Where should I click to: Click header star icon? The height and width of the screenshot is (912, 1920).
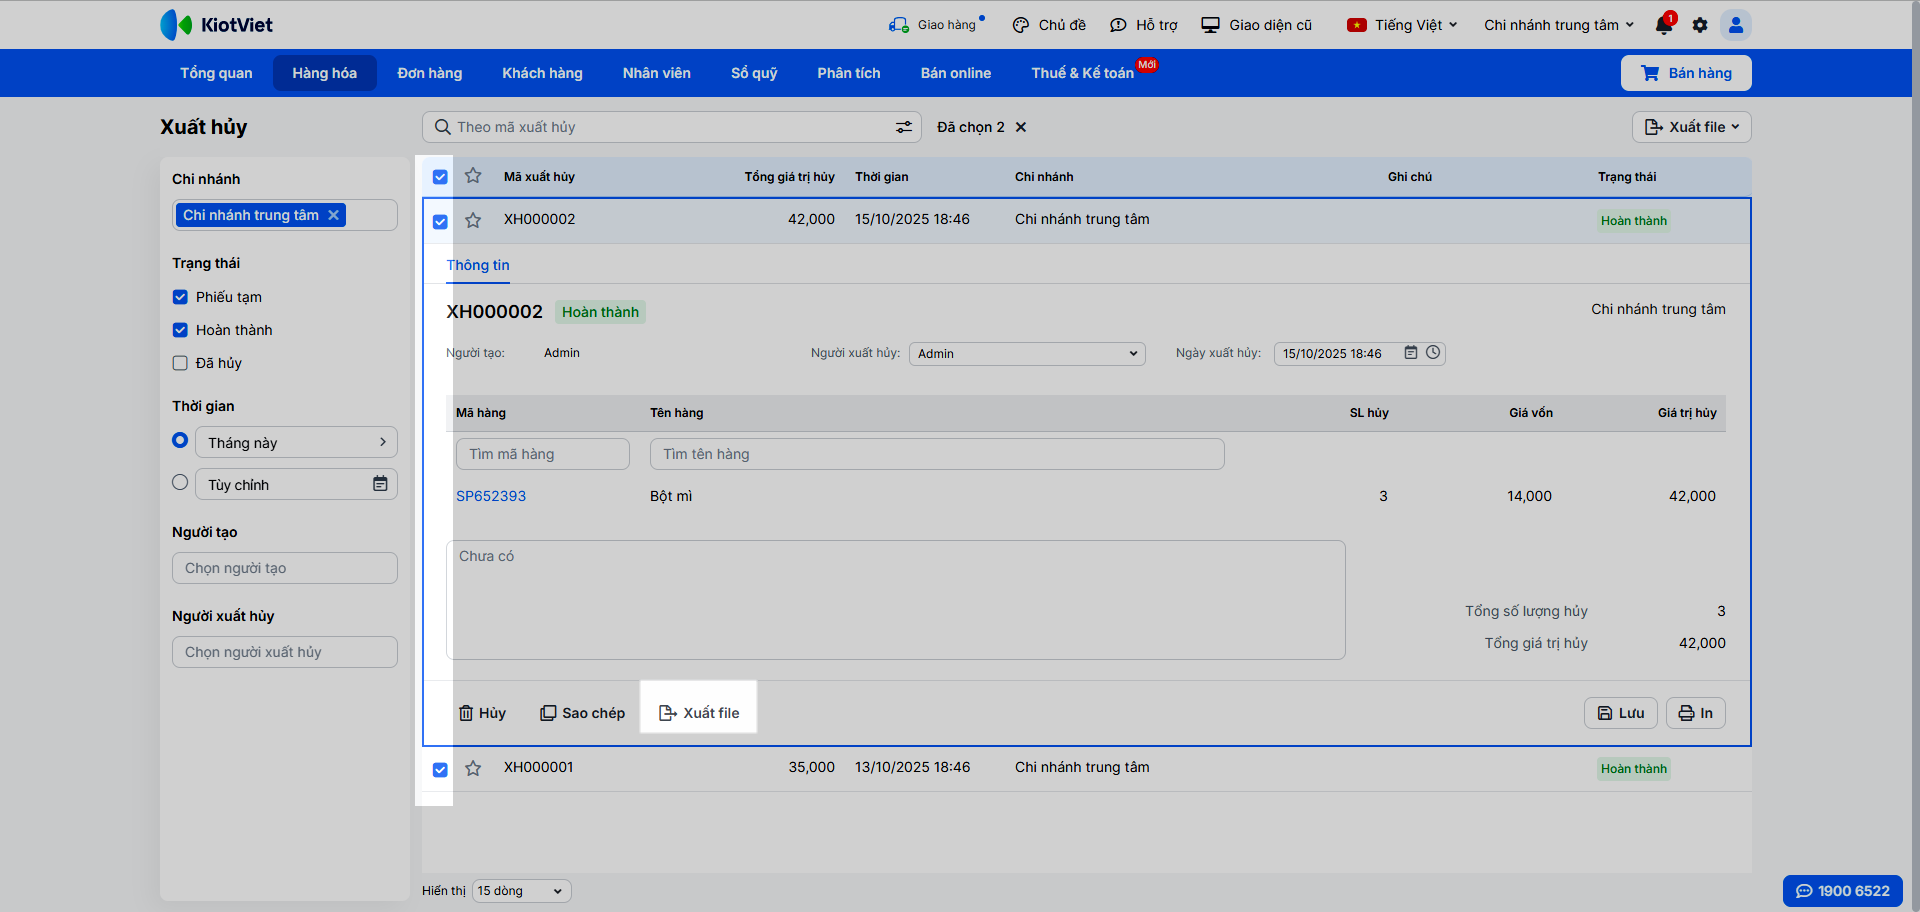pyautogui.click(x=473, y=176)
